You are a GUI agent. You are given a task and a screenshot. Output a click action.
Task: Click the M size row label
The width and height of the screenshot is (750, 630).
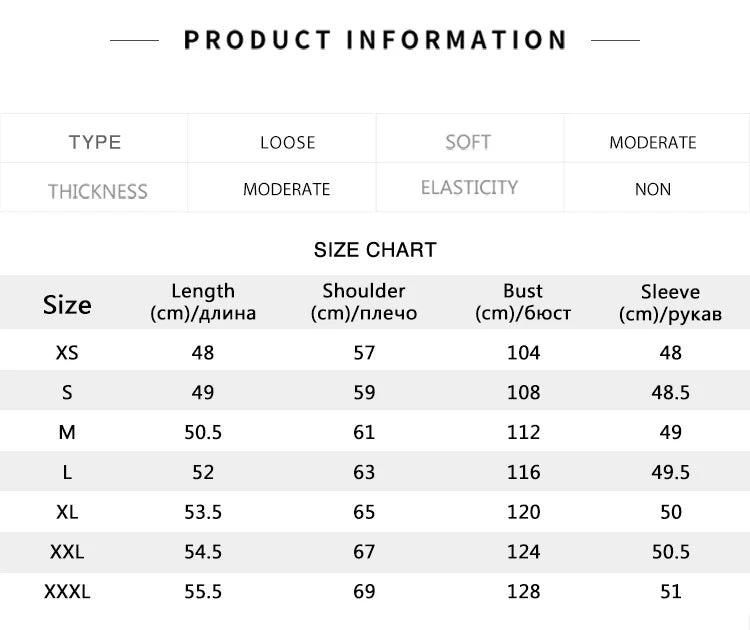tap(67, 432)
